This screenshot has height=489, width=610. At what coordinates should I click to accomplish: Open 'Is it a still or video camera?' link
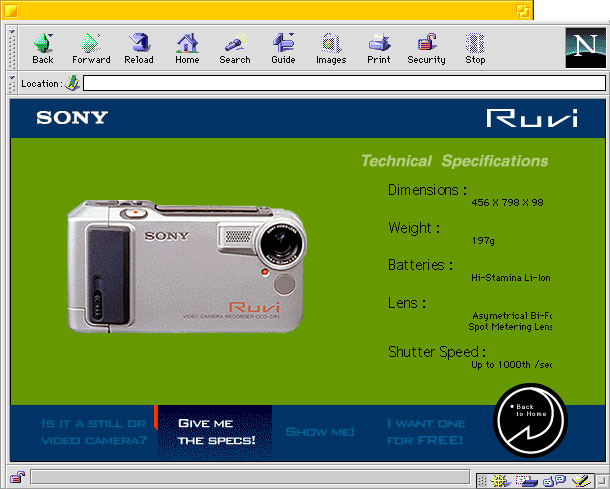(94, 432)
